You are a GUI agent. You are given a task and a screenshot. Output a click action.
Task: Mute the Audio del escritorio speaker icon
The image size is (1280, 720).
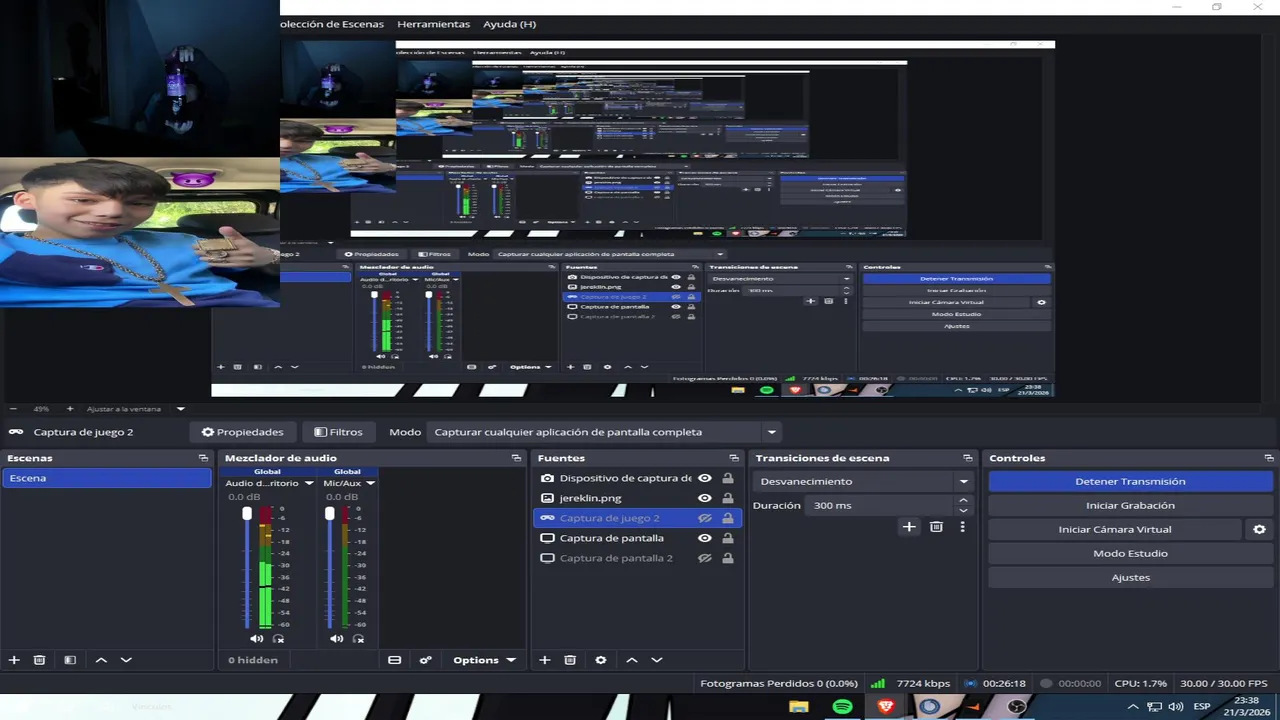[x=257, y=639]
